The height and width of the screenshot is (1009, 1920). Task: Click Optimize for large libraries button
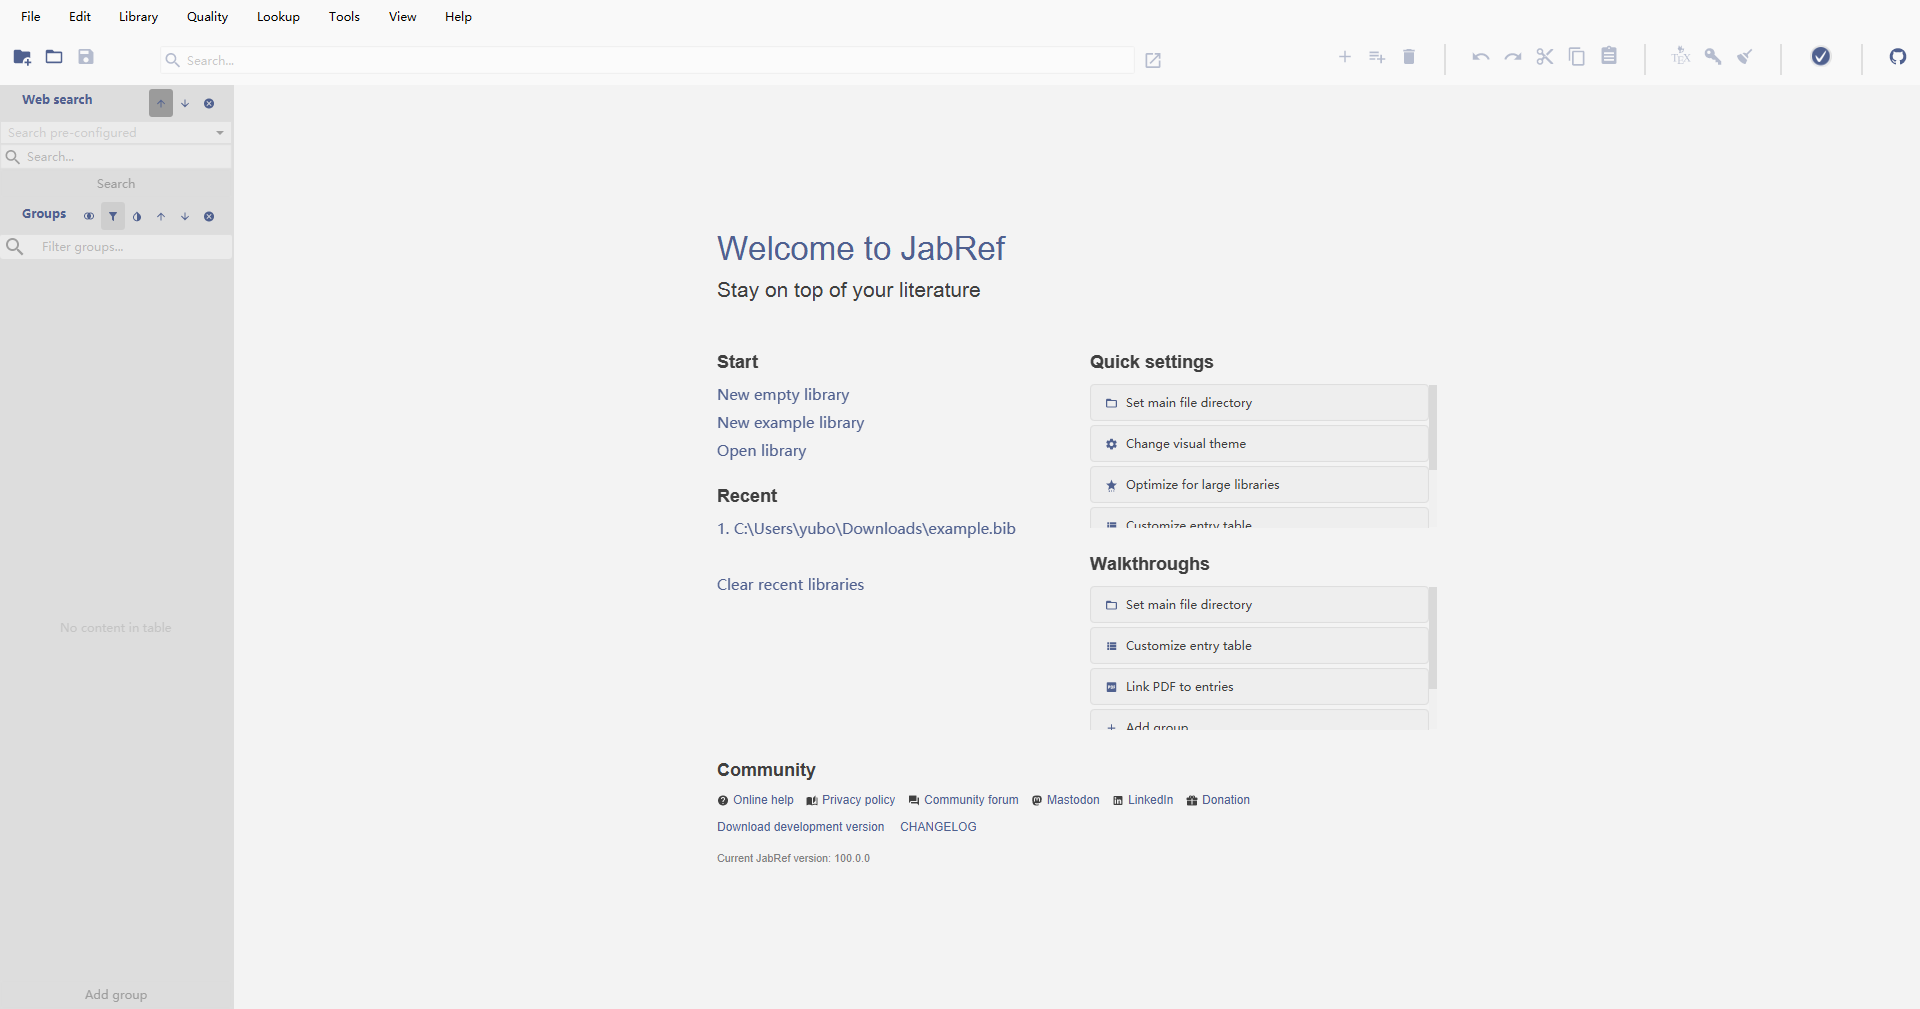click(1259, 485)
